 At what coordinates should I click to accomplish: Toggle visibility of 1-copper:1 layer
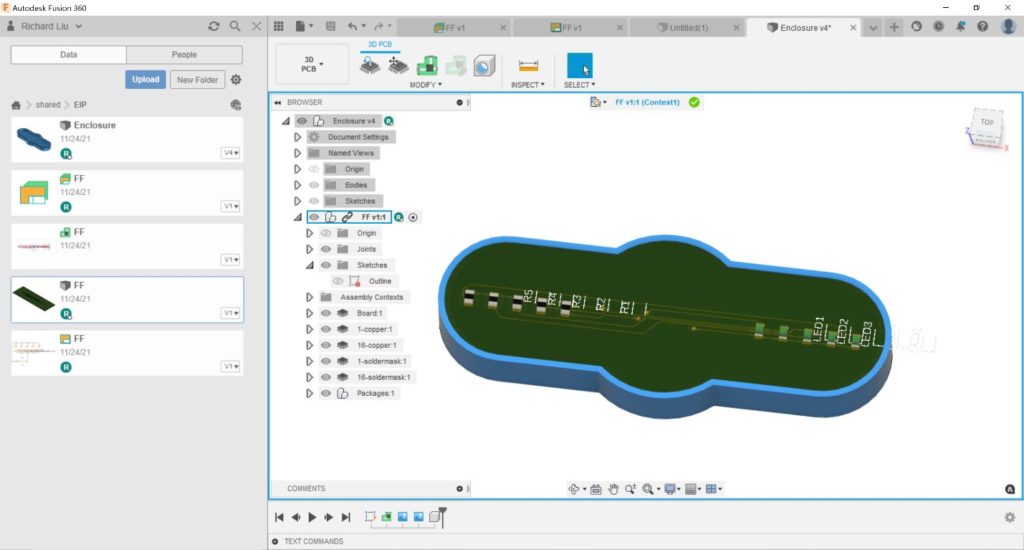tap(326, 329)
